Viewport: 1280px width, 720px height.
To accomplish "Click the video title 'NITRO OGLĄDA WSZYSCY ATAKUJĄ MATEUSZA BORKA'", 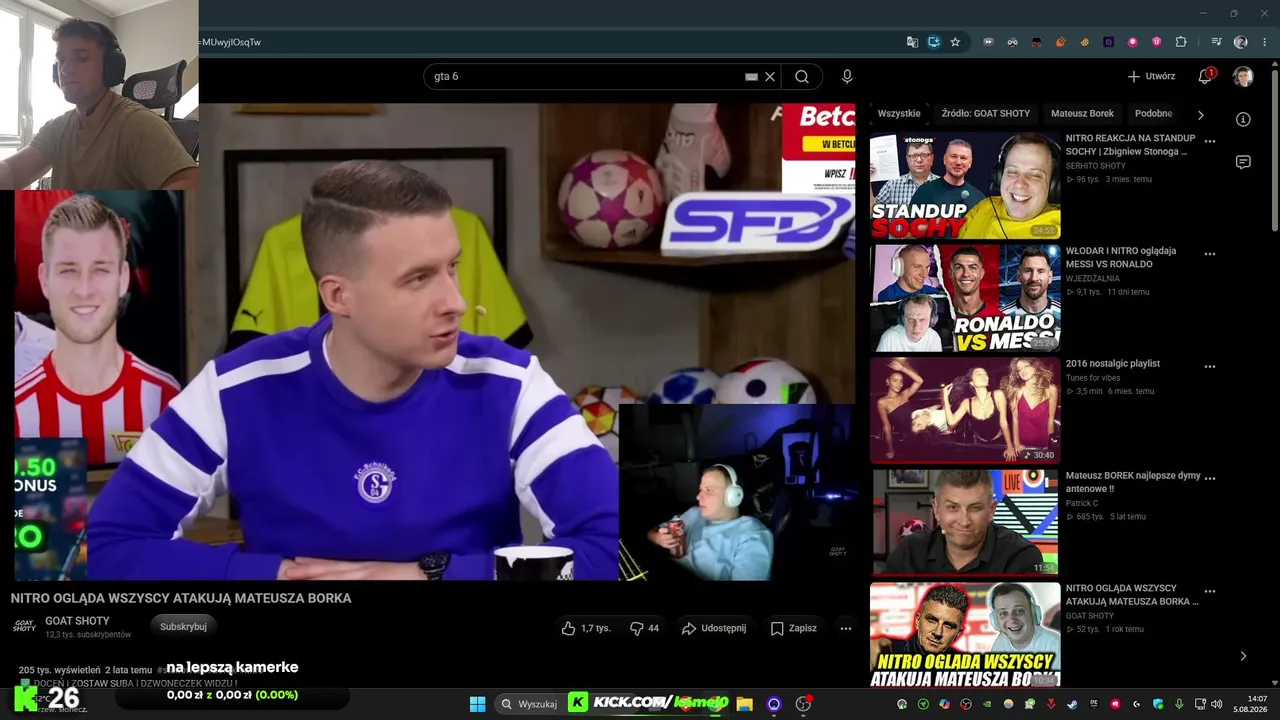I will (181, 598).
